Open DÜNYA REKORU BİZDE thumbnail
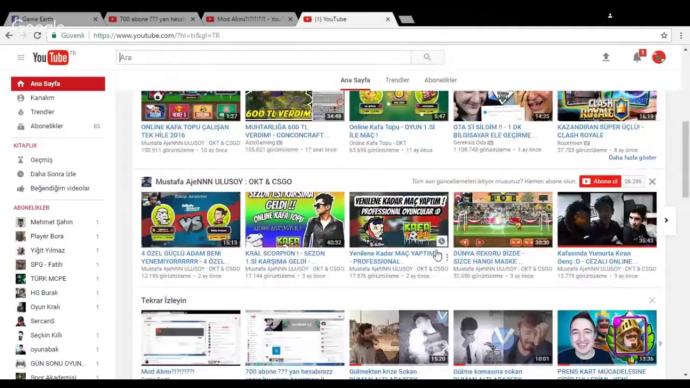 pos(503,220)
